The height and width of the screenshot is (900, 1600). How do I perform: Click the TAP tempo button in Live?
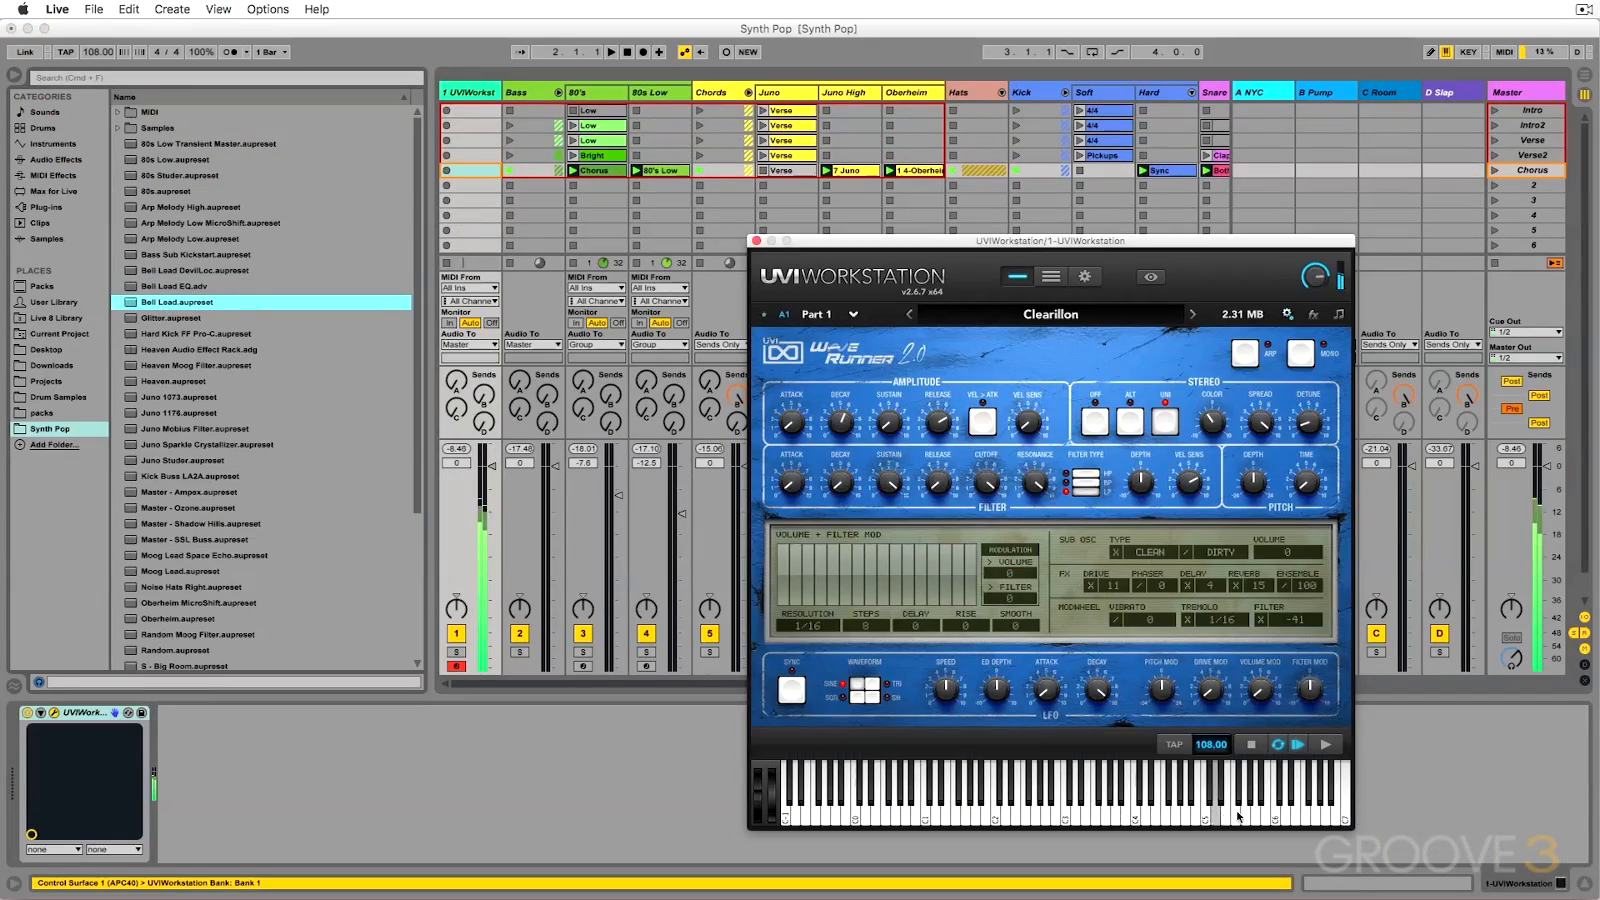click(66, 52)
